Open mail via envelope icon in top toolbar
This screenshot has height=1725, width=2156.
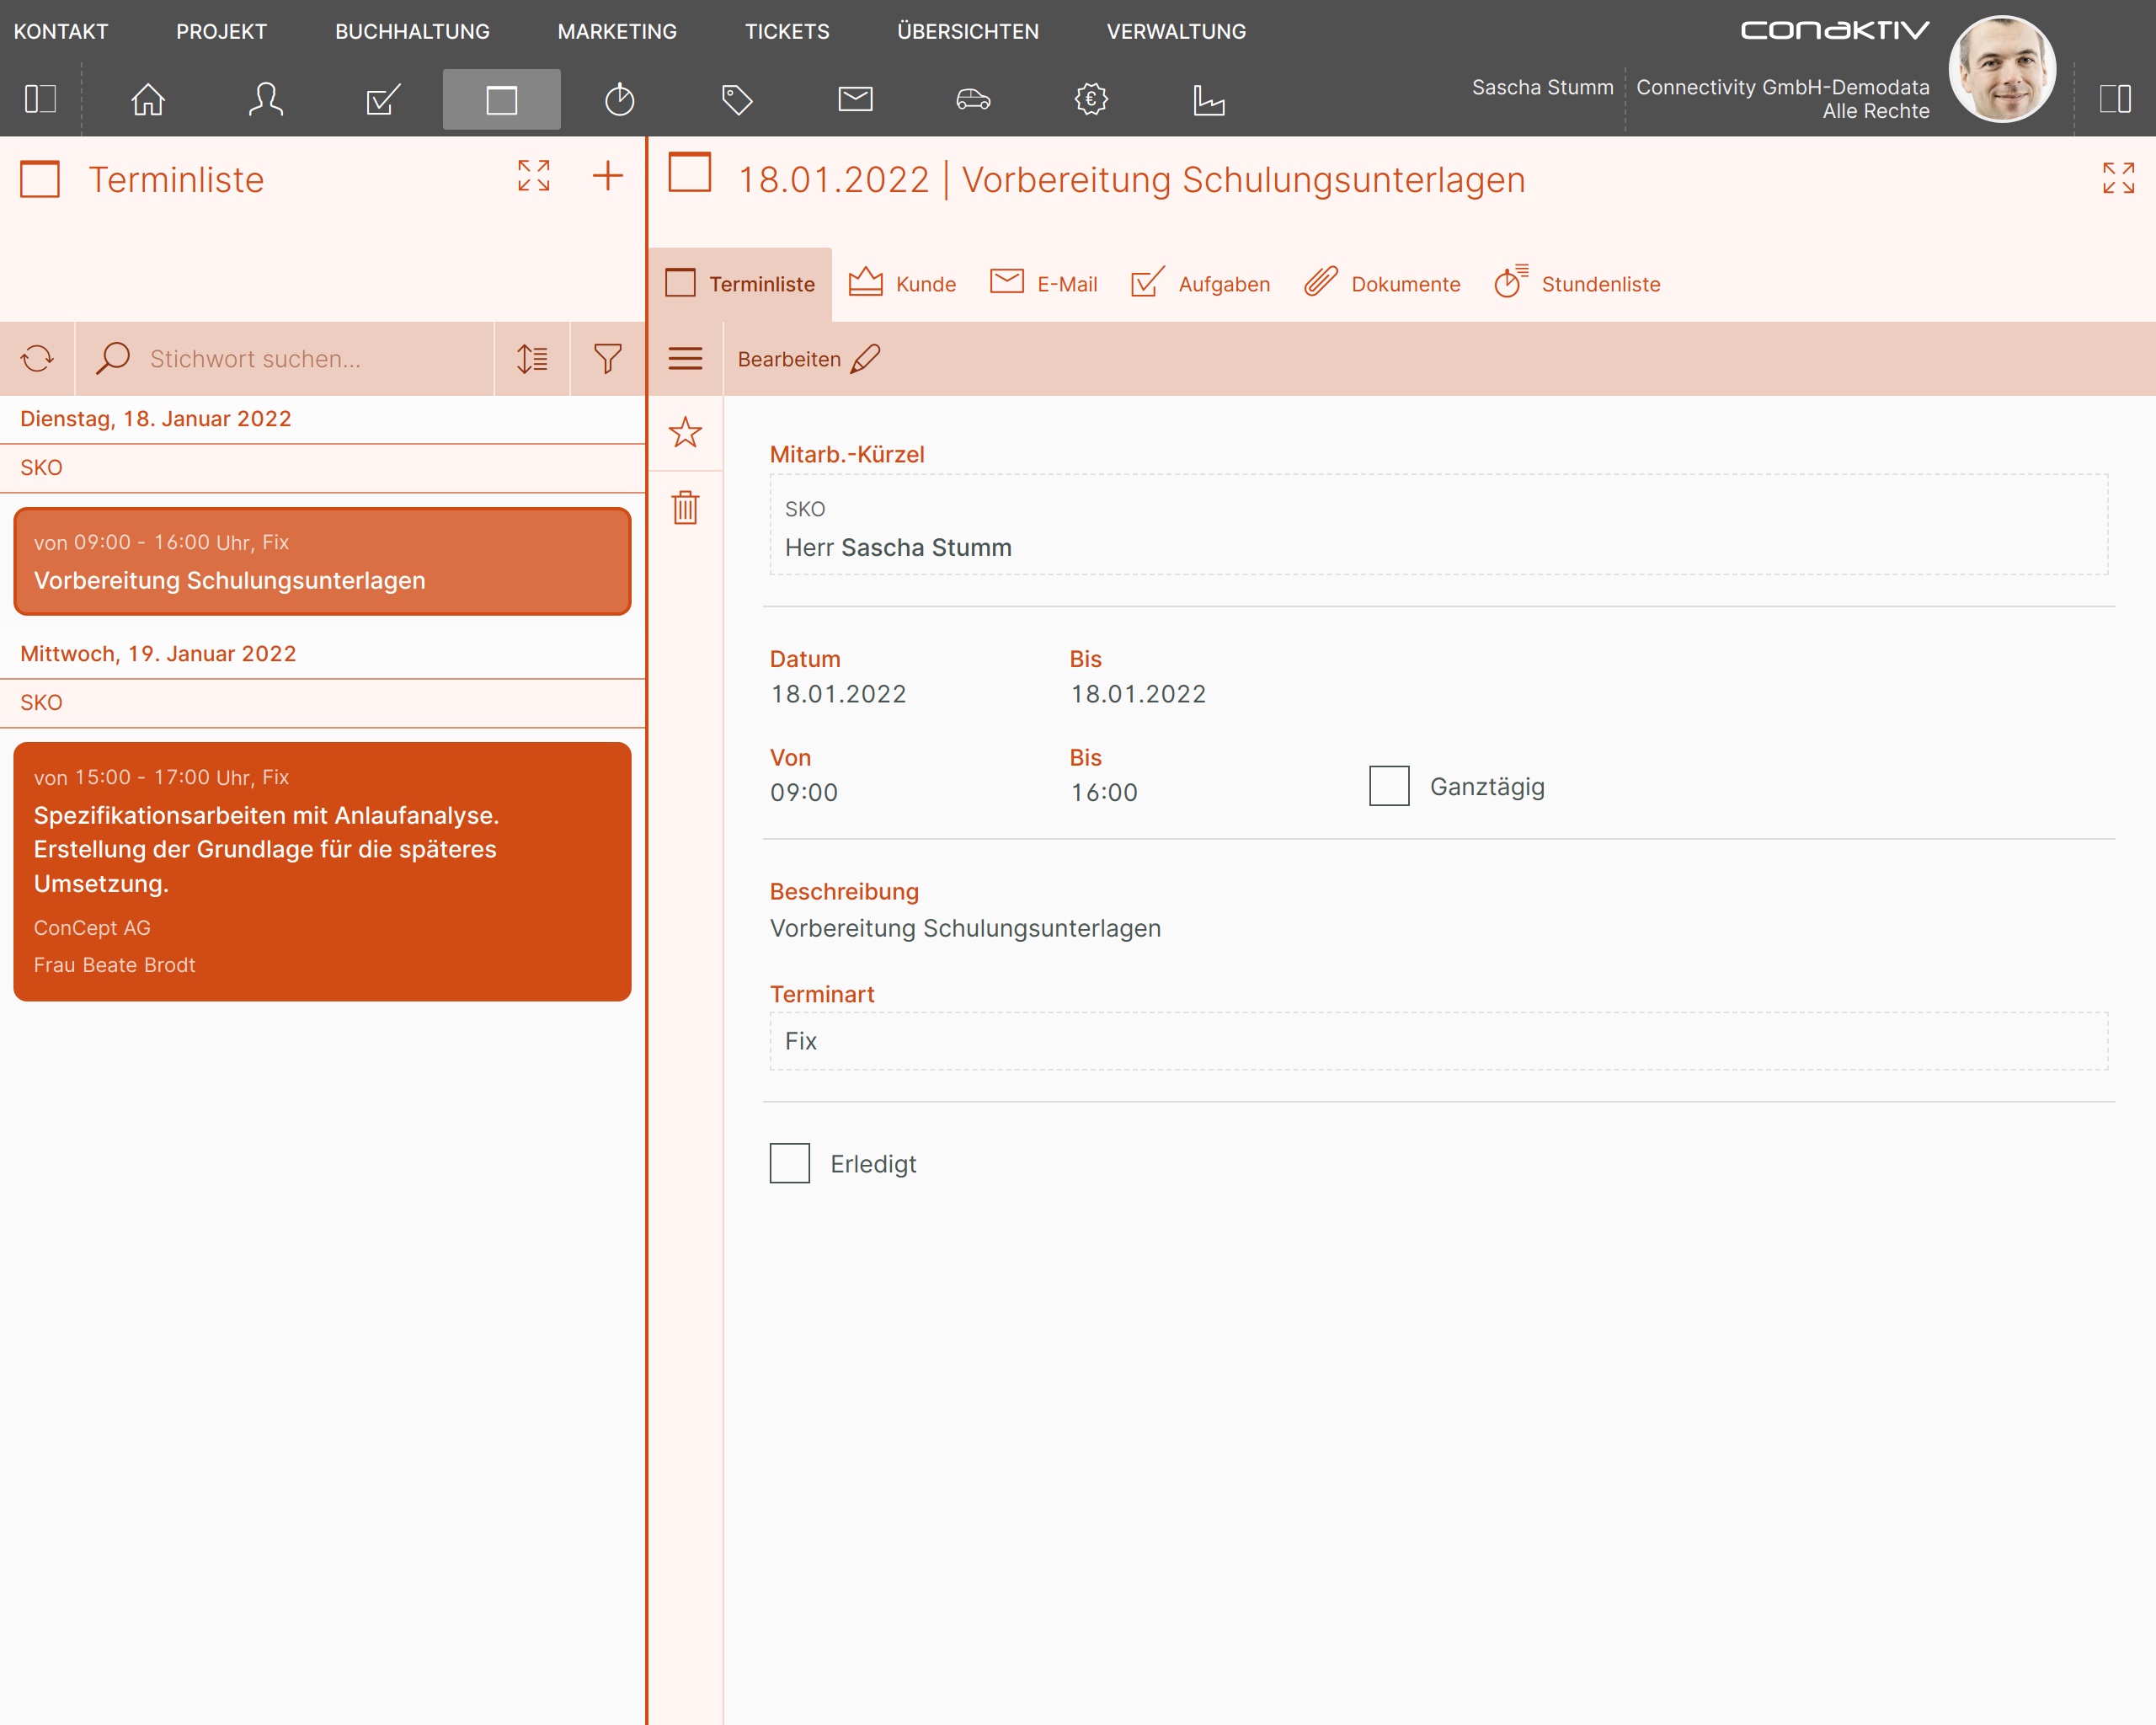click(x=856, y=99)
